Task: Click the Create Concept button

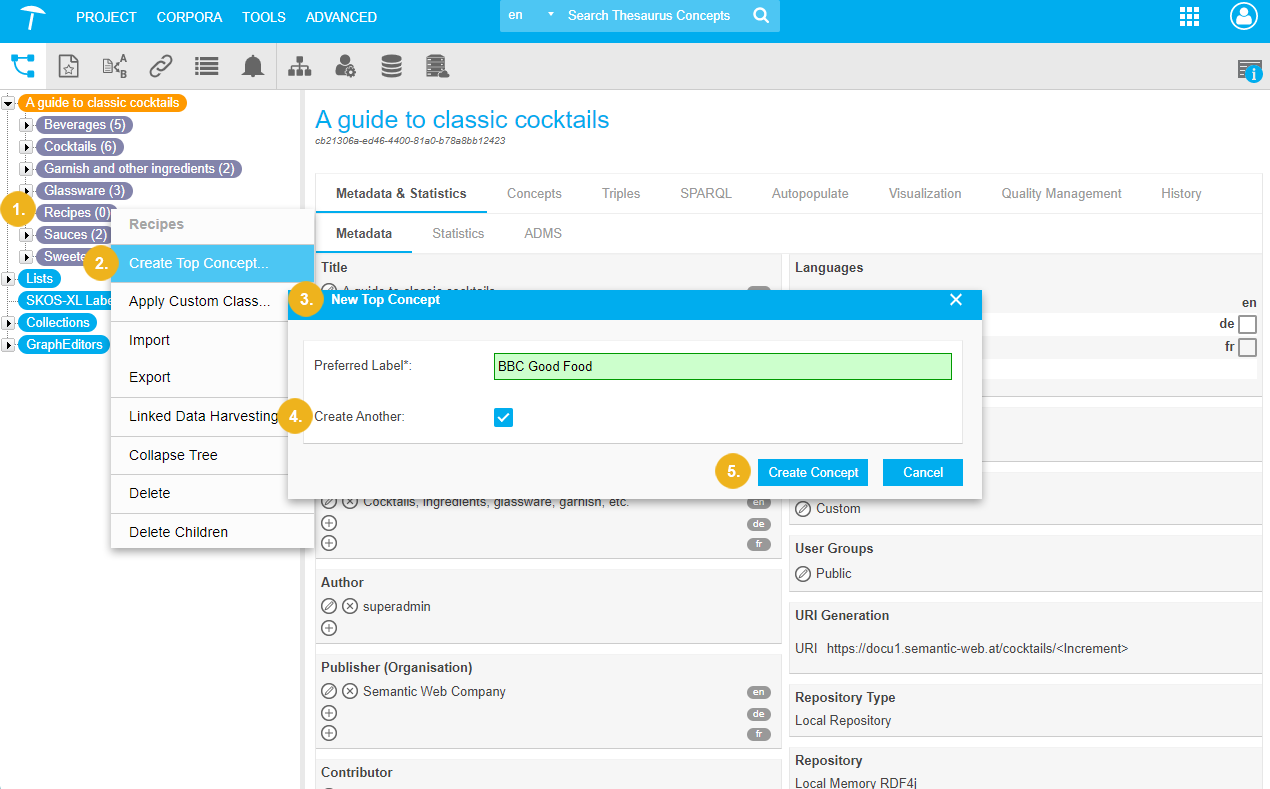Action: (x=812, y=472)
